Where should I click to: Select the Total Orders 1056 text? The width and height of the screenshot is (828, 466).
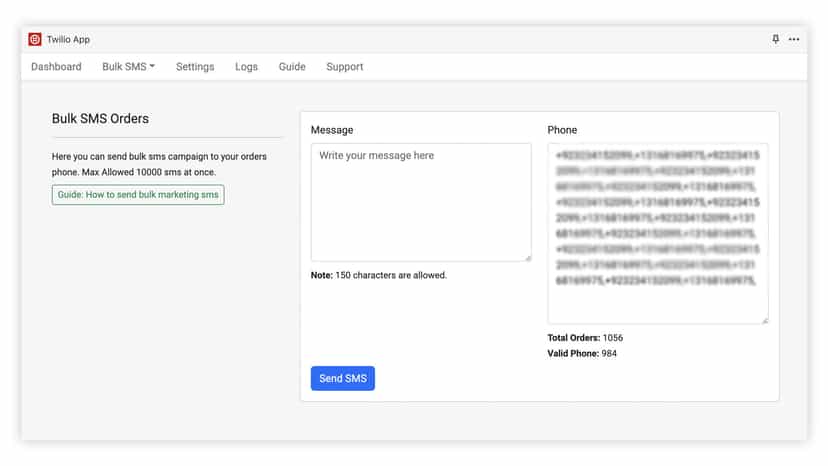click(585, 338)
